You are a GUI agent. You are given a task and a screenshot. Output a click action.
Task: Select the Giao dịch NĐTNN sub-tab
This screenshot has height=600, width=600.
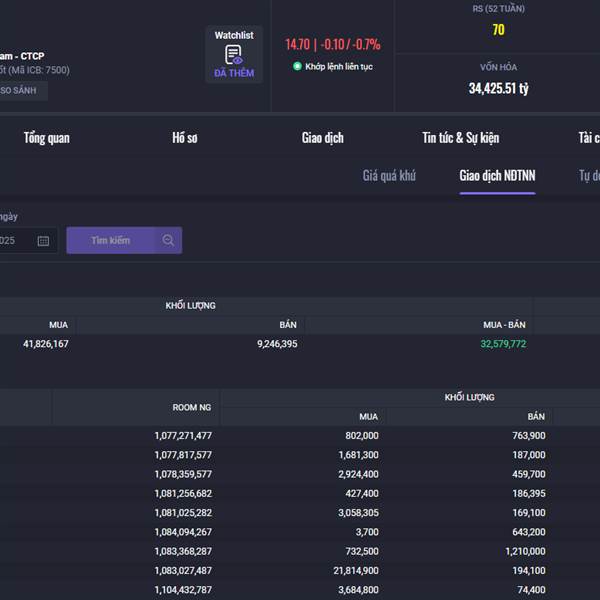pos(497,176)
